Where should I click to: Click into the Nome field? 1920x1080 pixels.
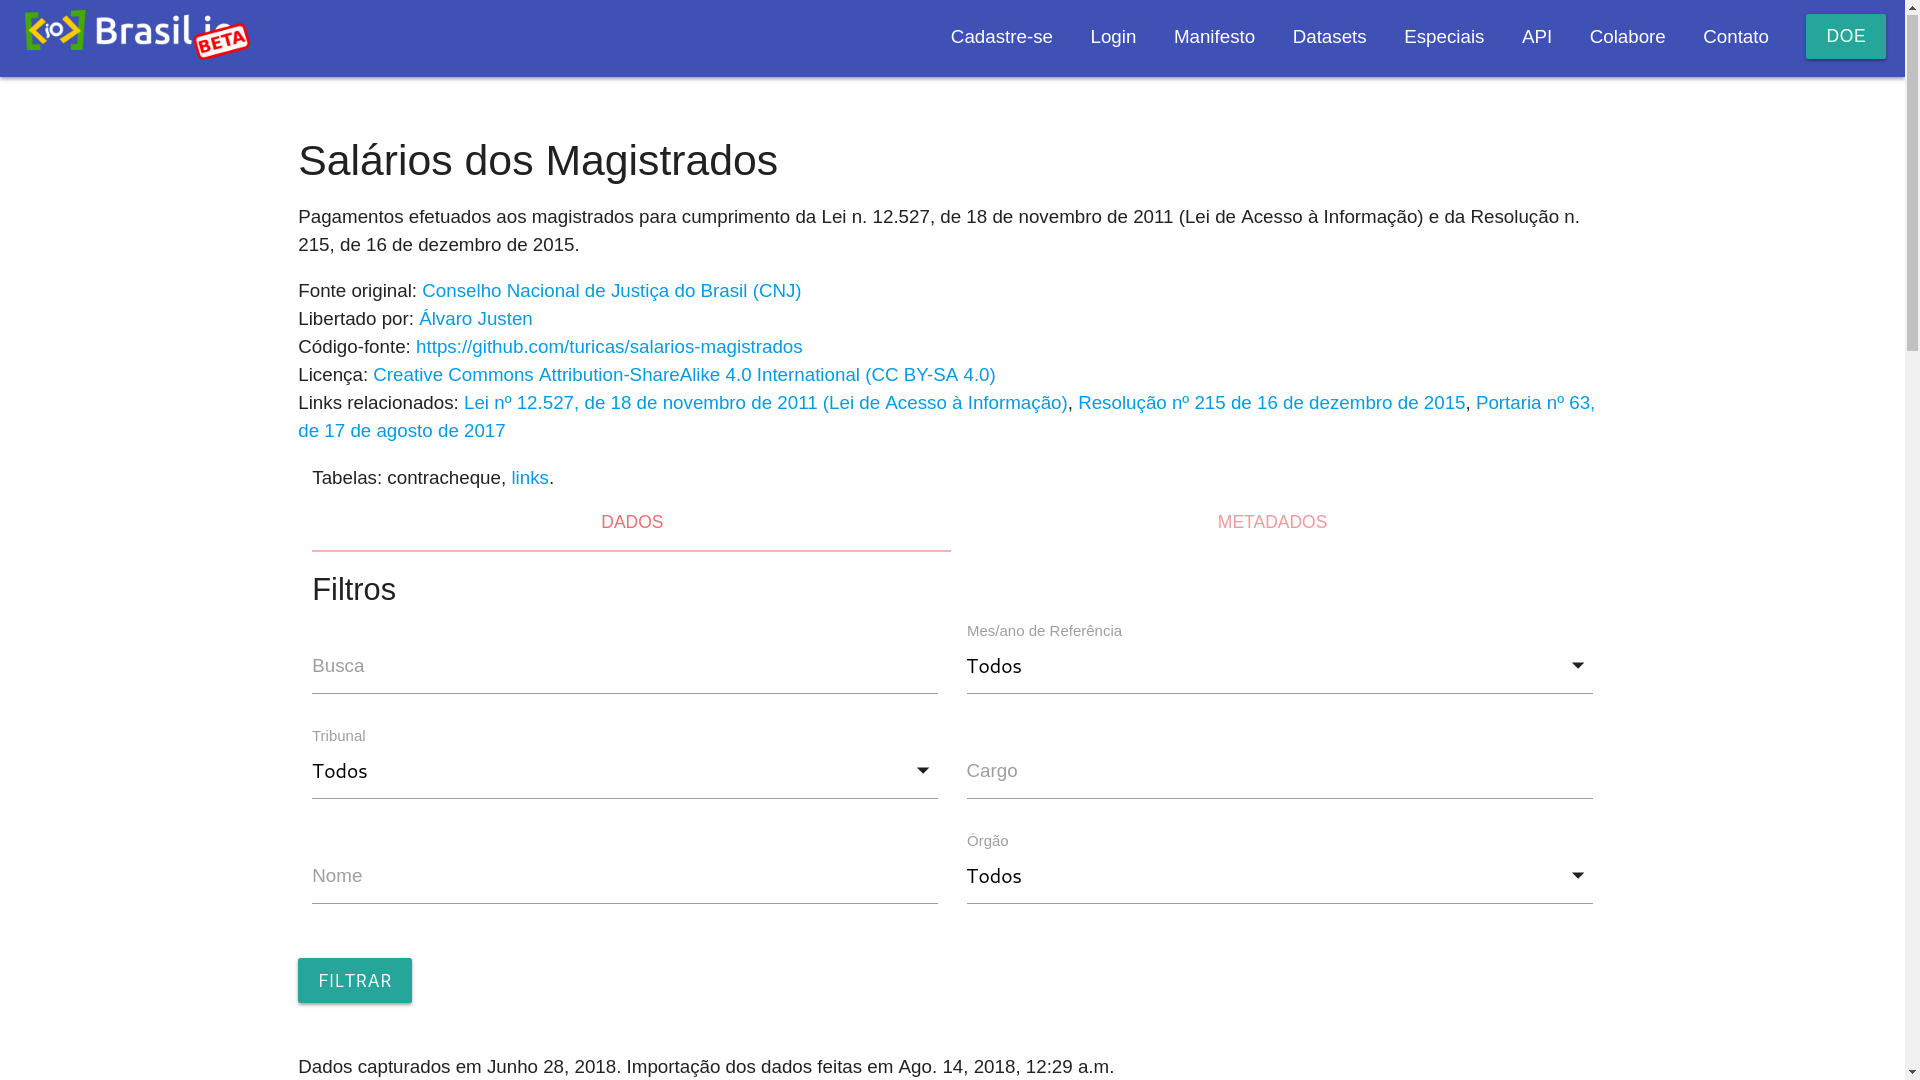pyautogui.click(x=624, y=877)
